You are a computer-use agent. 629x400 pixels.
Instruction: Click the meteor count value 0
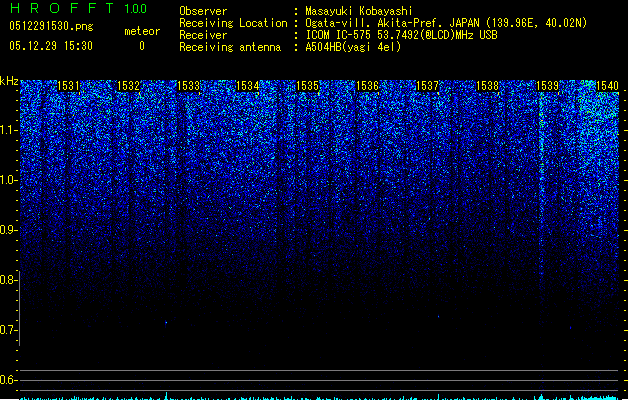pyautogui.click(x=142, y=46)
